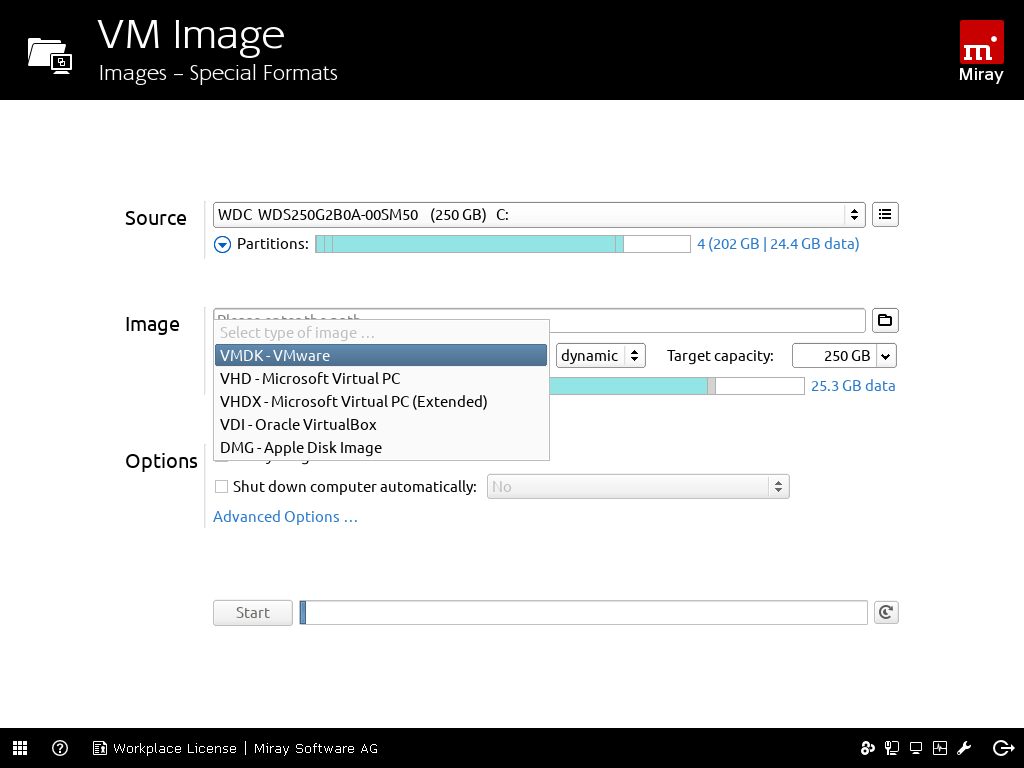Screen dimensions: 1024x768
Task: Open the apps grid menu icon
Action: pyautogui.click(x=20, y=748)
